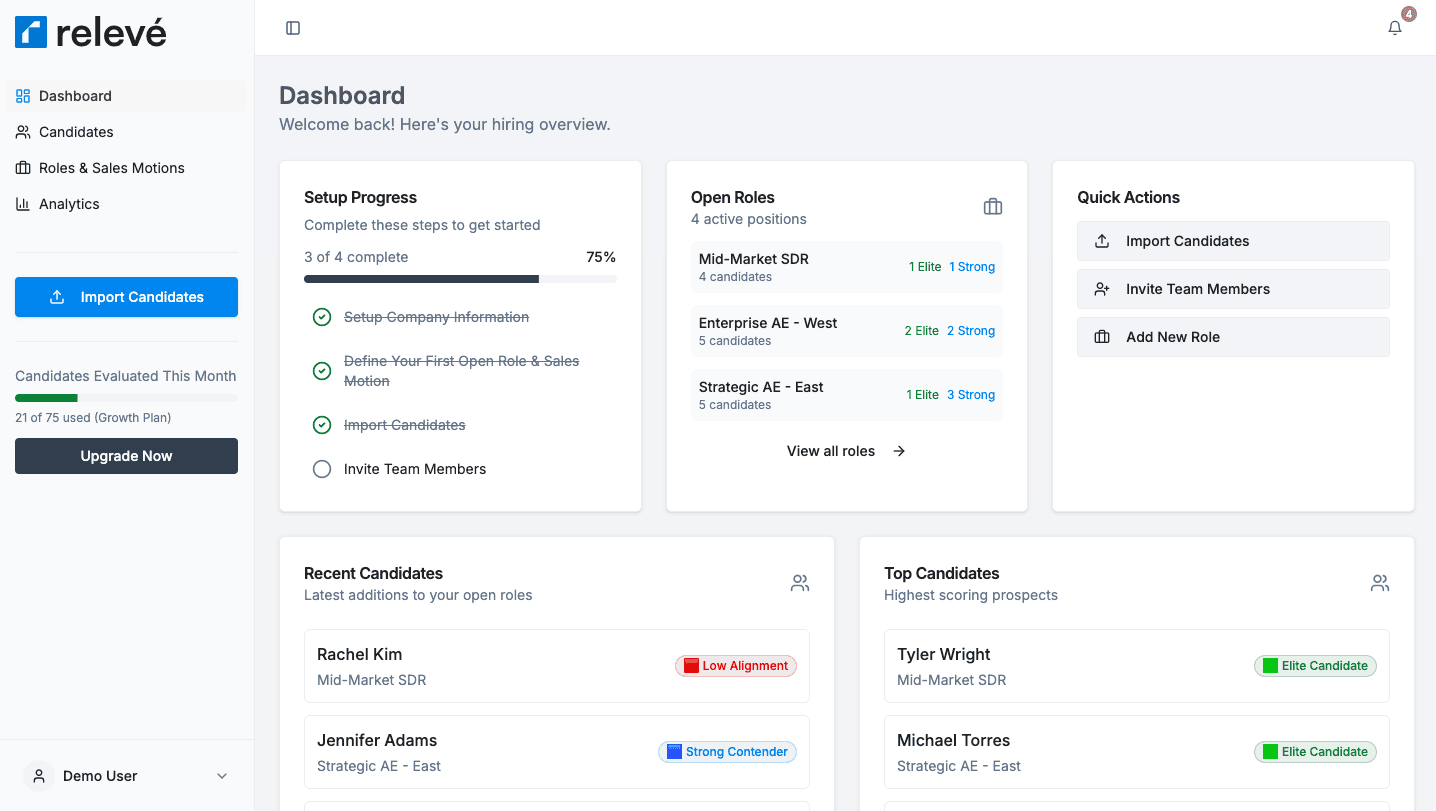
Task: Click the Candidates Evaluated progress bar
Action: tap(126, 397)
